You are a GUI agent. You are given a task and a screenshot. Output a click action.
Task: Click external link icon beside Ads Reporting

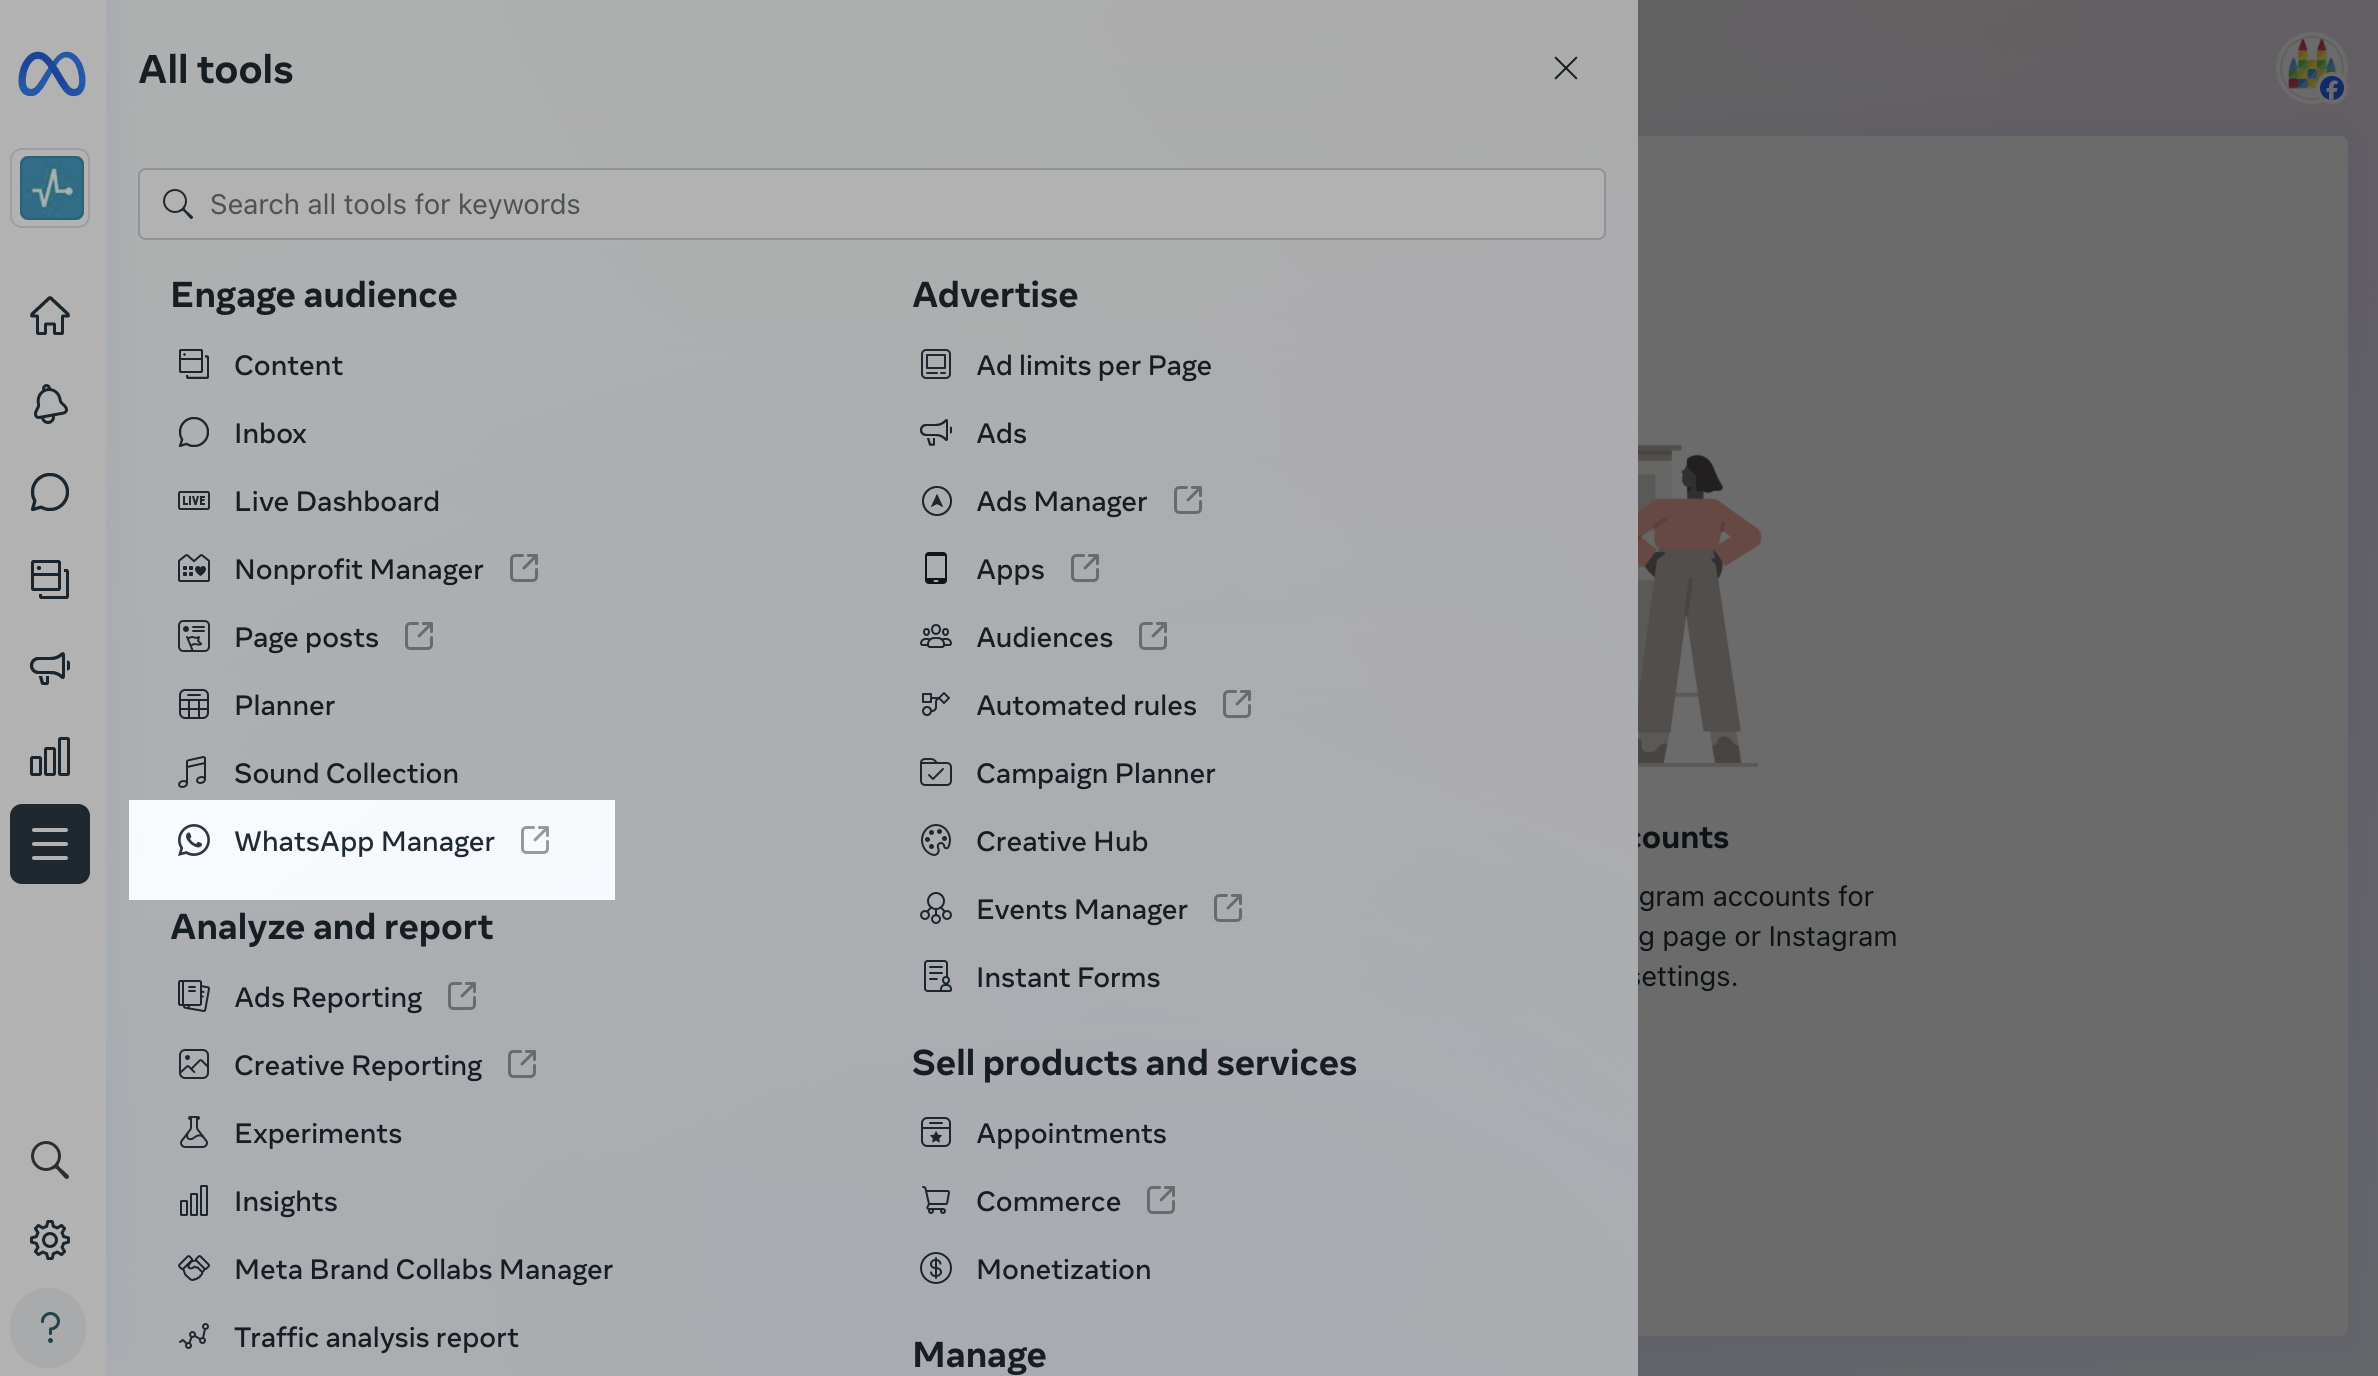pyautogui.click(x=462, y=996)
